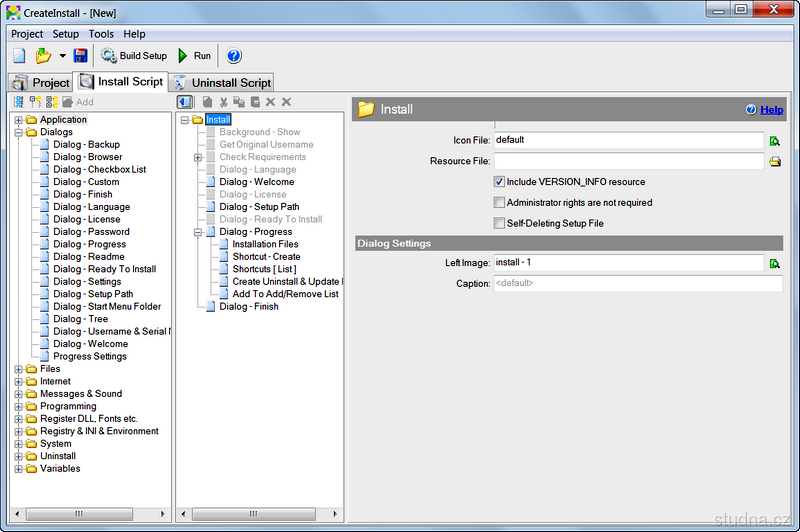Browse Left Image with magnifier icon
800x532 pixels.
point(774,263)
